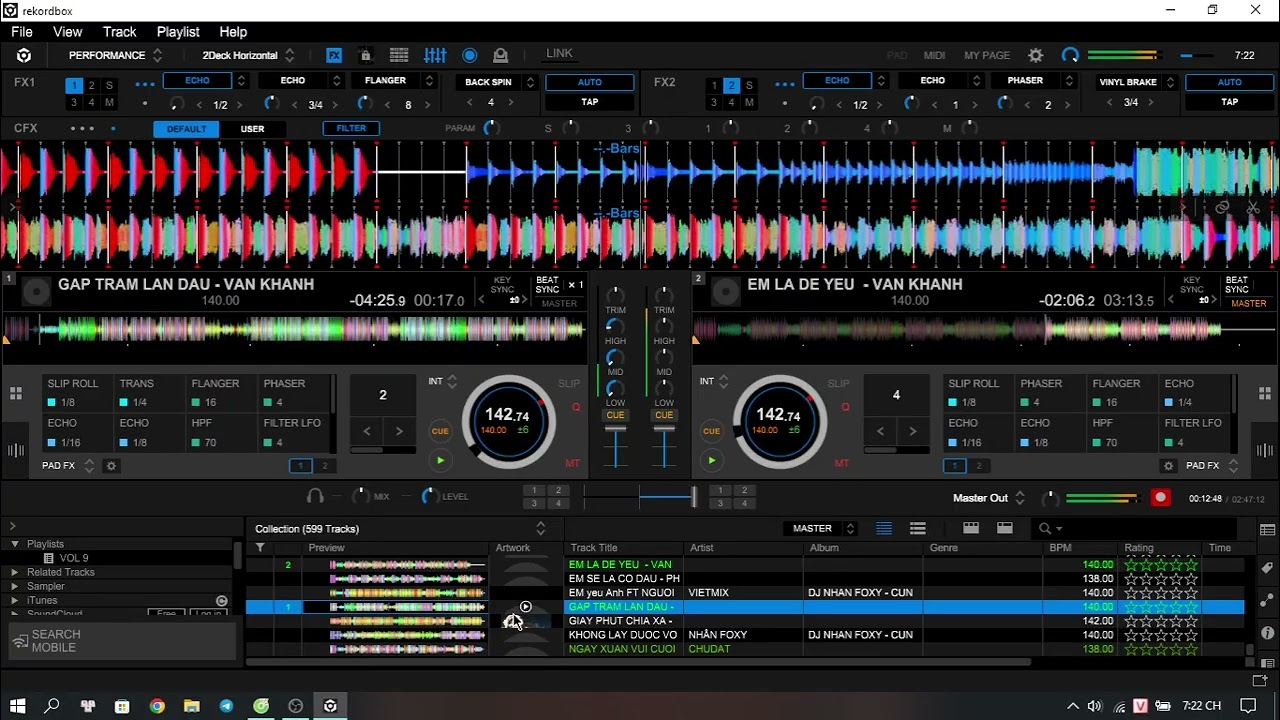1280x720 pixels.
Task: Open the PERFORMANCE mode dropdown
Action: pyautogui.click(x=115, y=56)
